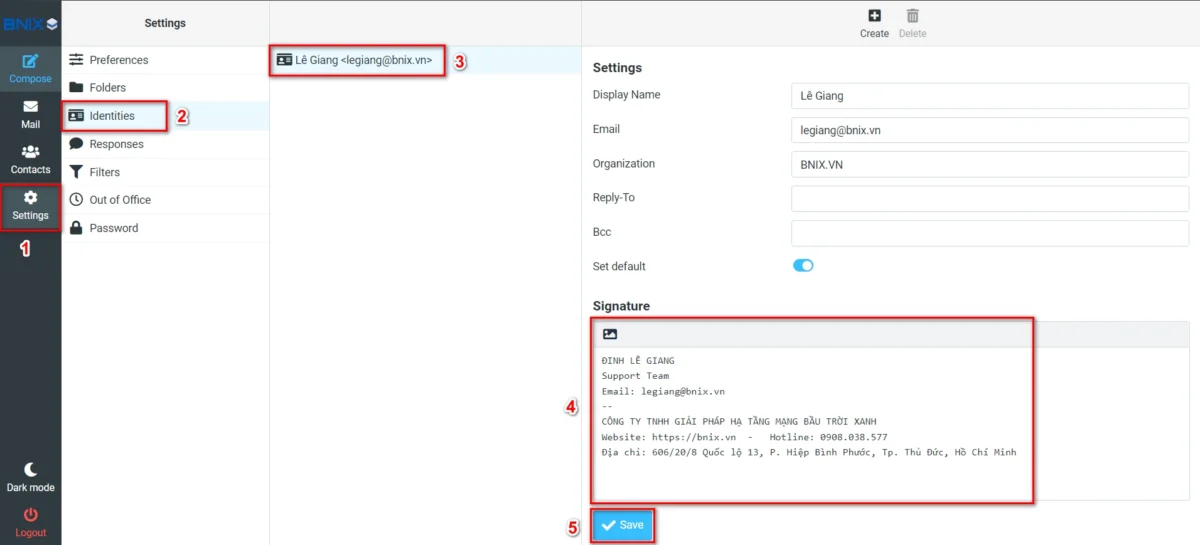Click the Bcc field

[x=990, y=233]
